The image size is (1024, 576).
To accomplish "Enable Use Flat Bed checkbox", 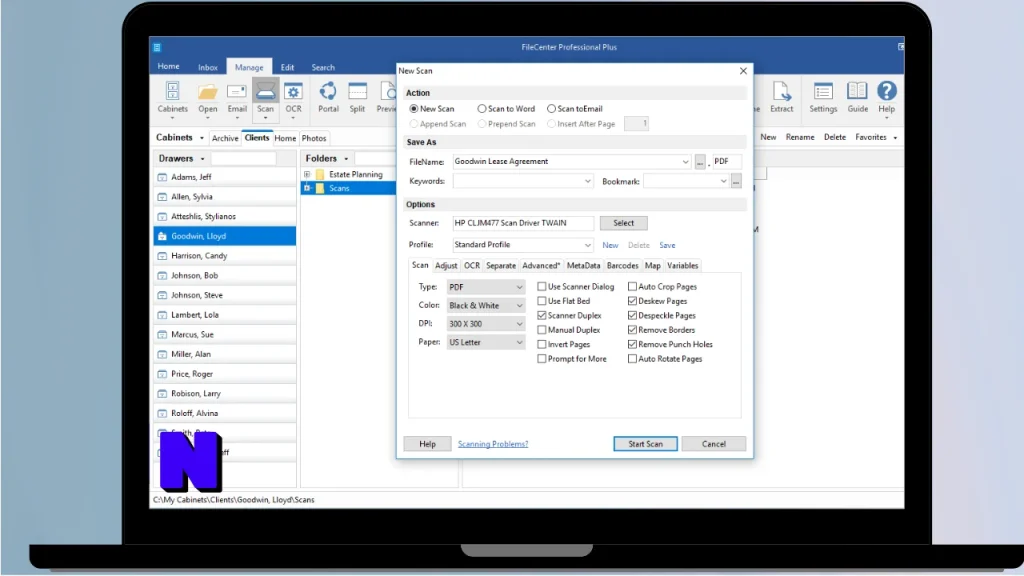I will 541,301.
